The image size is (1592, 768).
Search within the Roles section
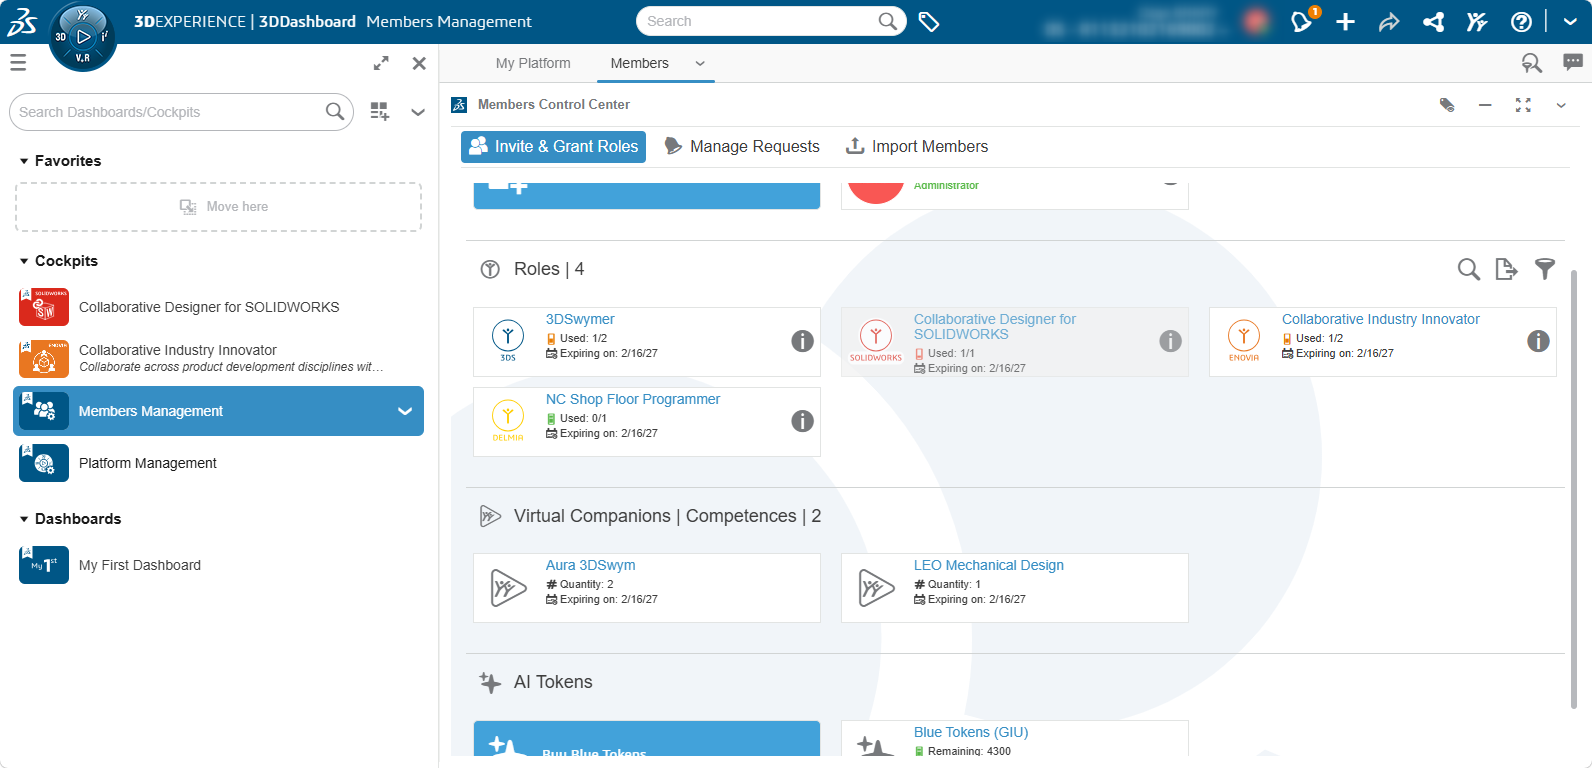(x=1468, y=269)
